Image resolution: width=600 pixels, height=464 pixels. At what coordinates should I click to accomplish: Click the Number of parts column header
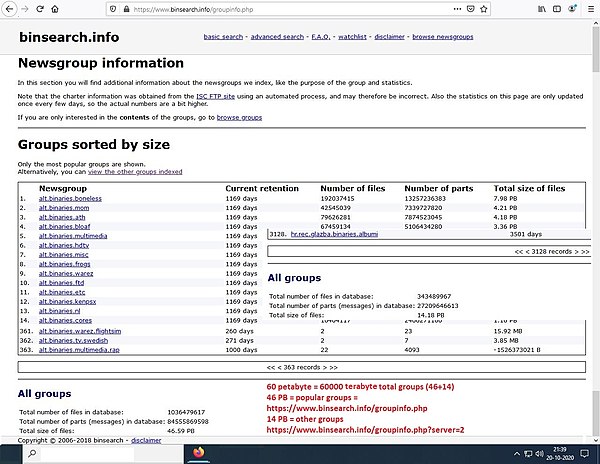[439, 189]
